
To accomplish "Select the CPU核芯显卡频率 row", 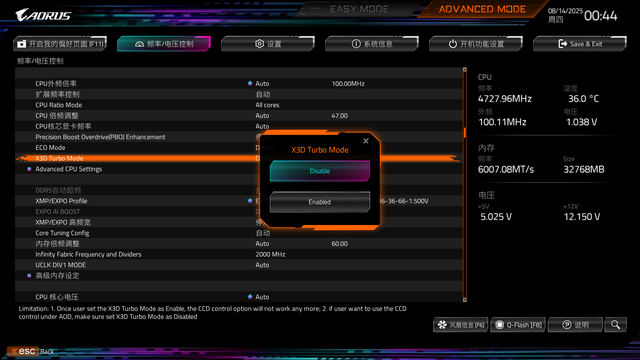I will pos(238,126).
